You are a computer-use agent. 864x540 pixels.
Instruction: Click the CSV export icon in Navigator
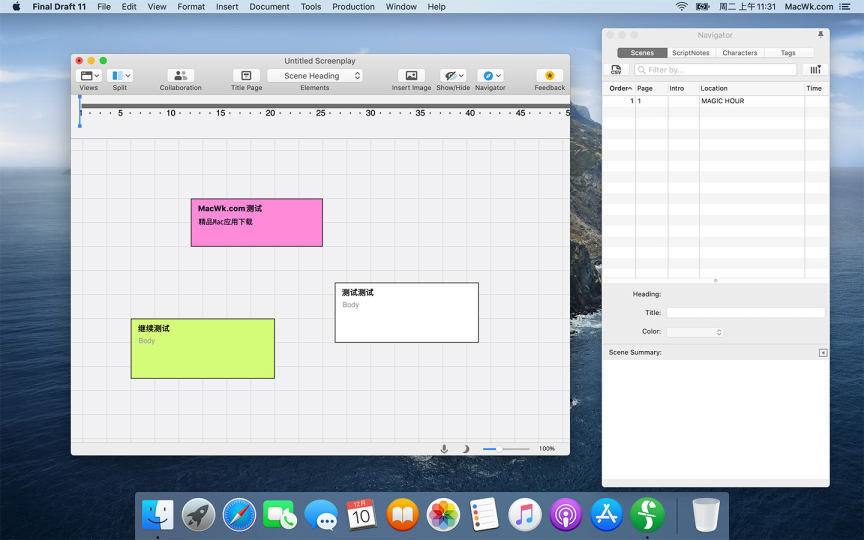pos(616,69)
